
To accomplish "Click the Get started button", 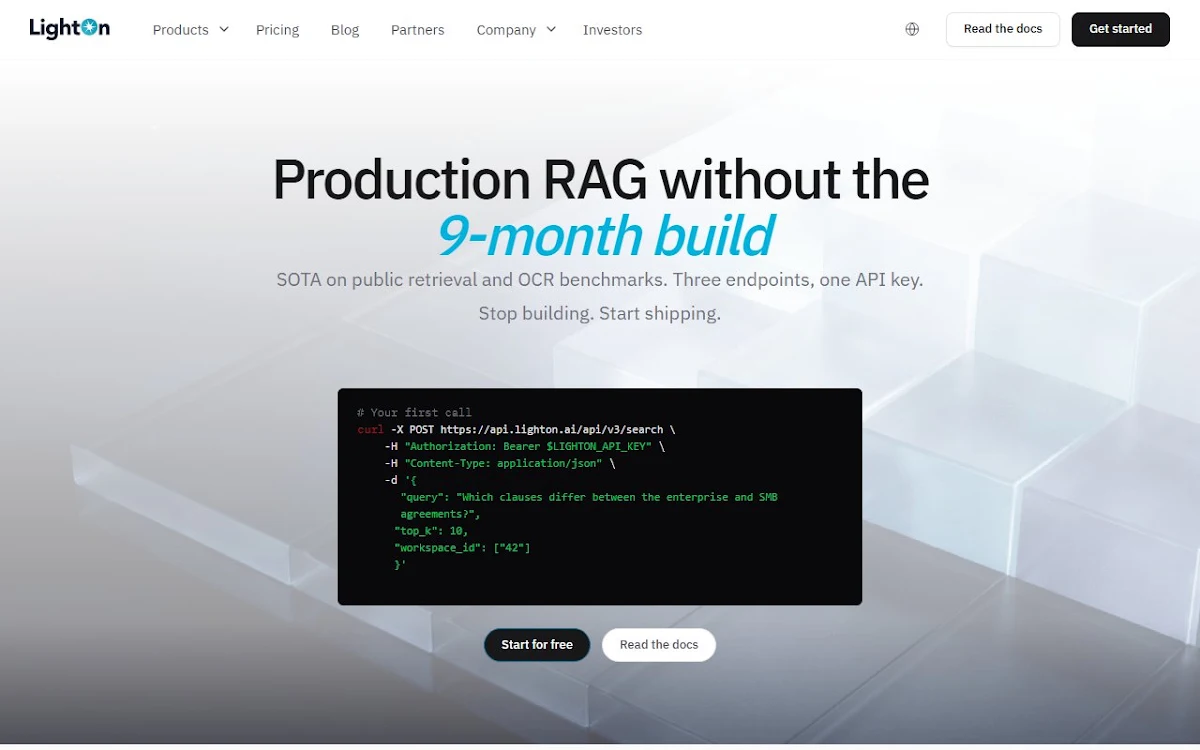I will (x=1120, y=29).
